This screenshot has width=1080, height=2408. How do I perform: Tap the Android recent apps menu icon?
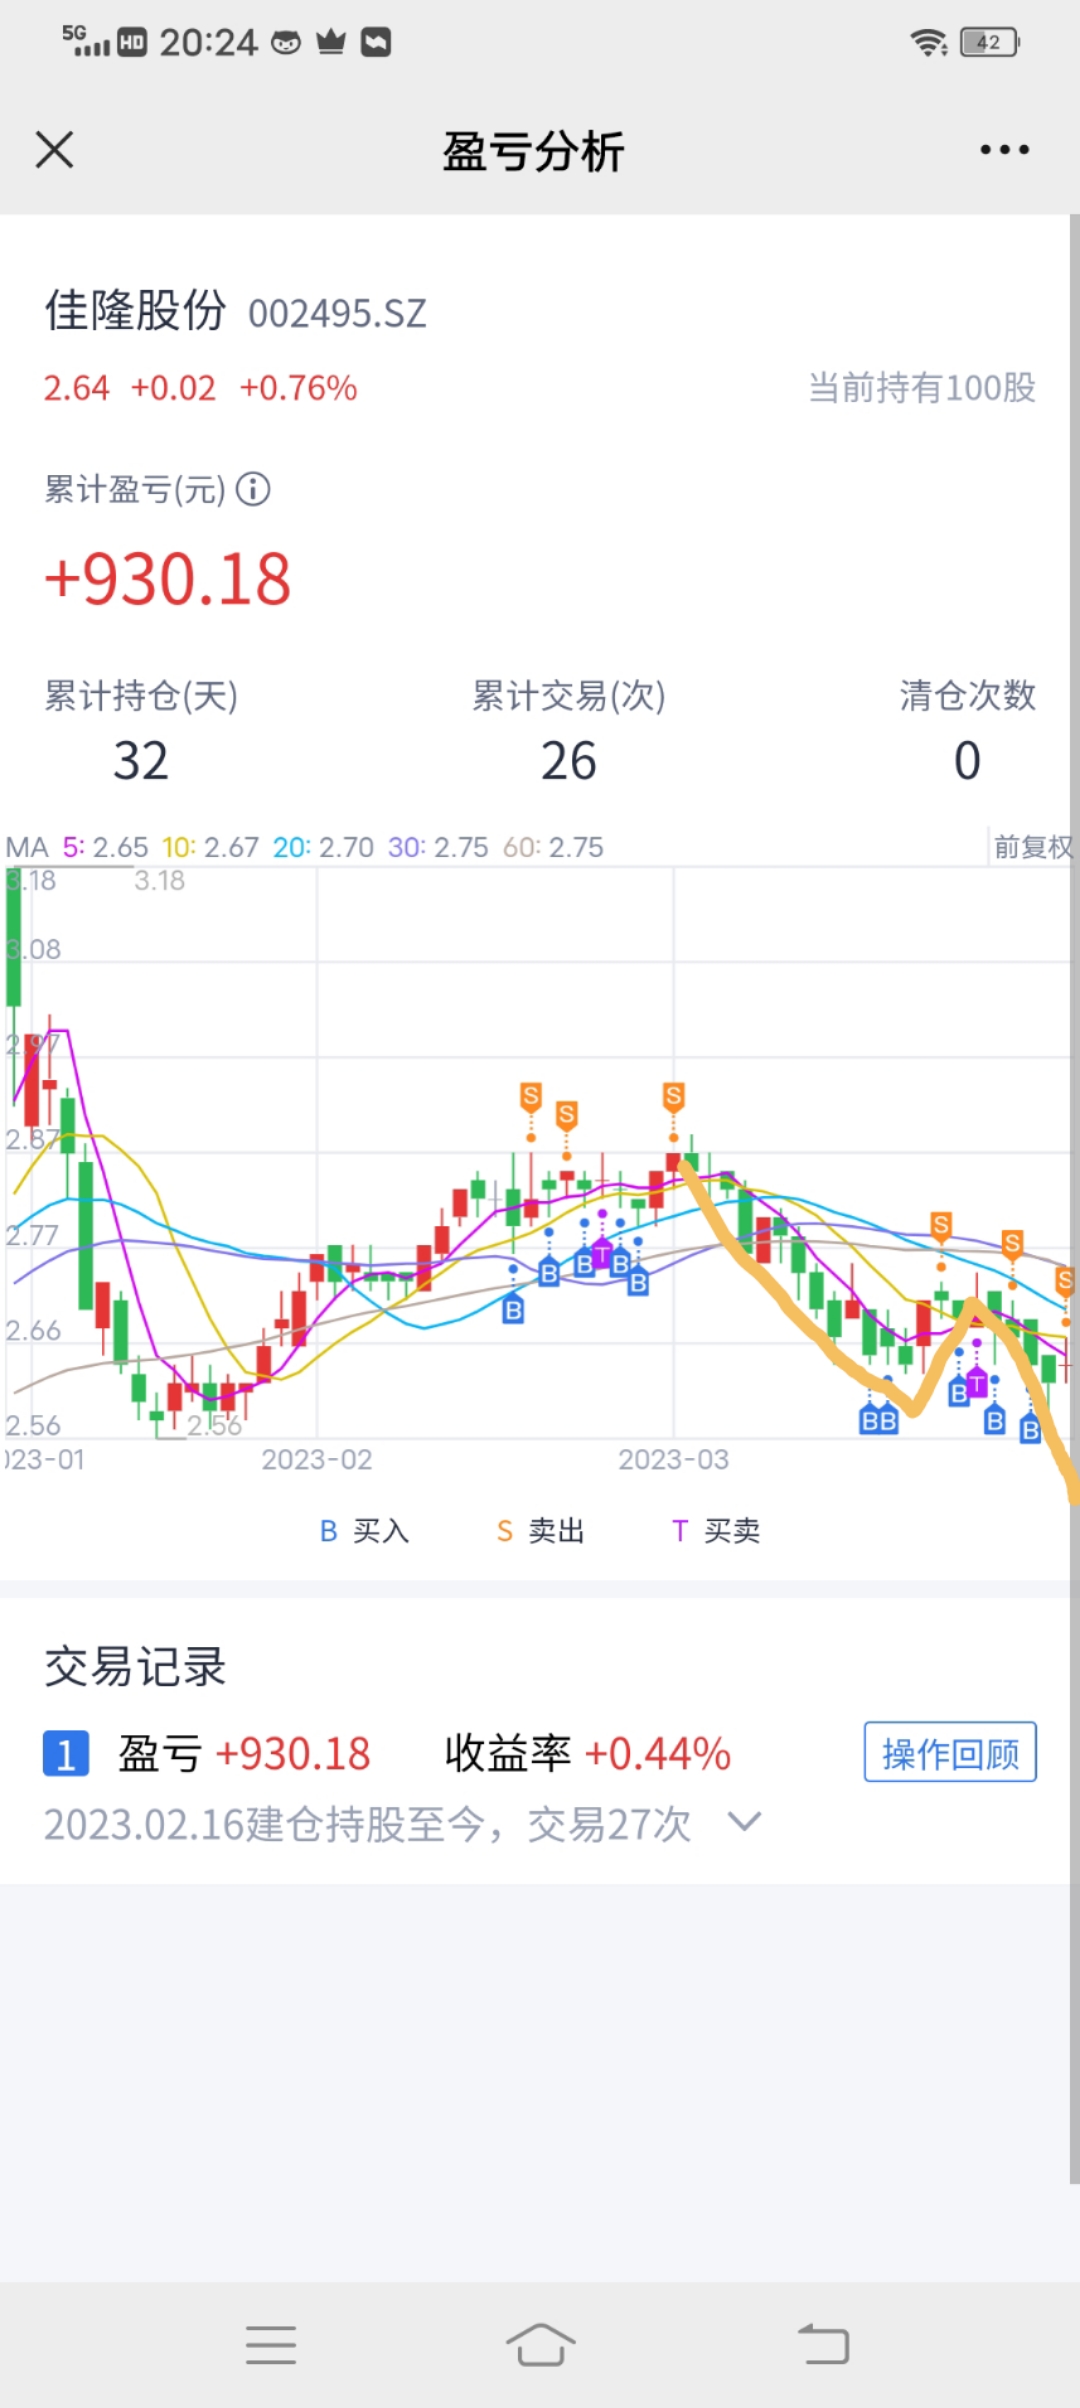click(x=271, y=2343)
